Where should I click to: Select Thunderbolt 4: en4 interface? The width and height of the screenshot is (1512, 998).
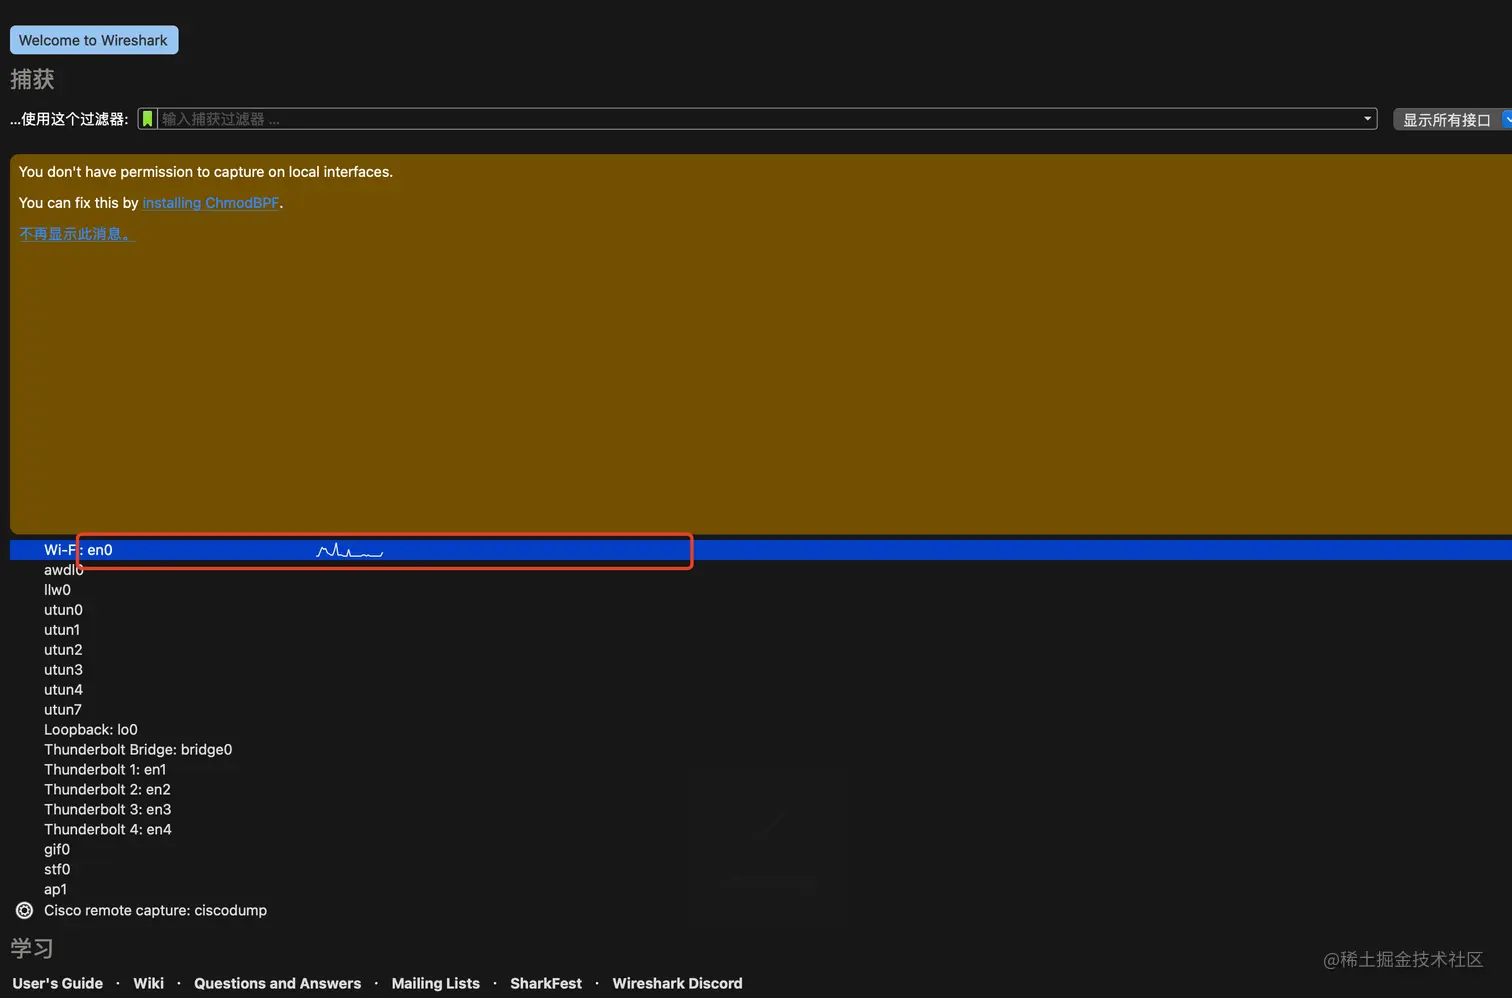pyautogui.click(x=761, y=830)
